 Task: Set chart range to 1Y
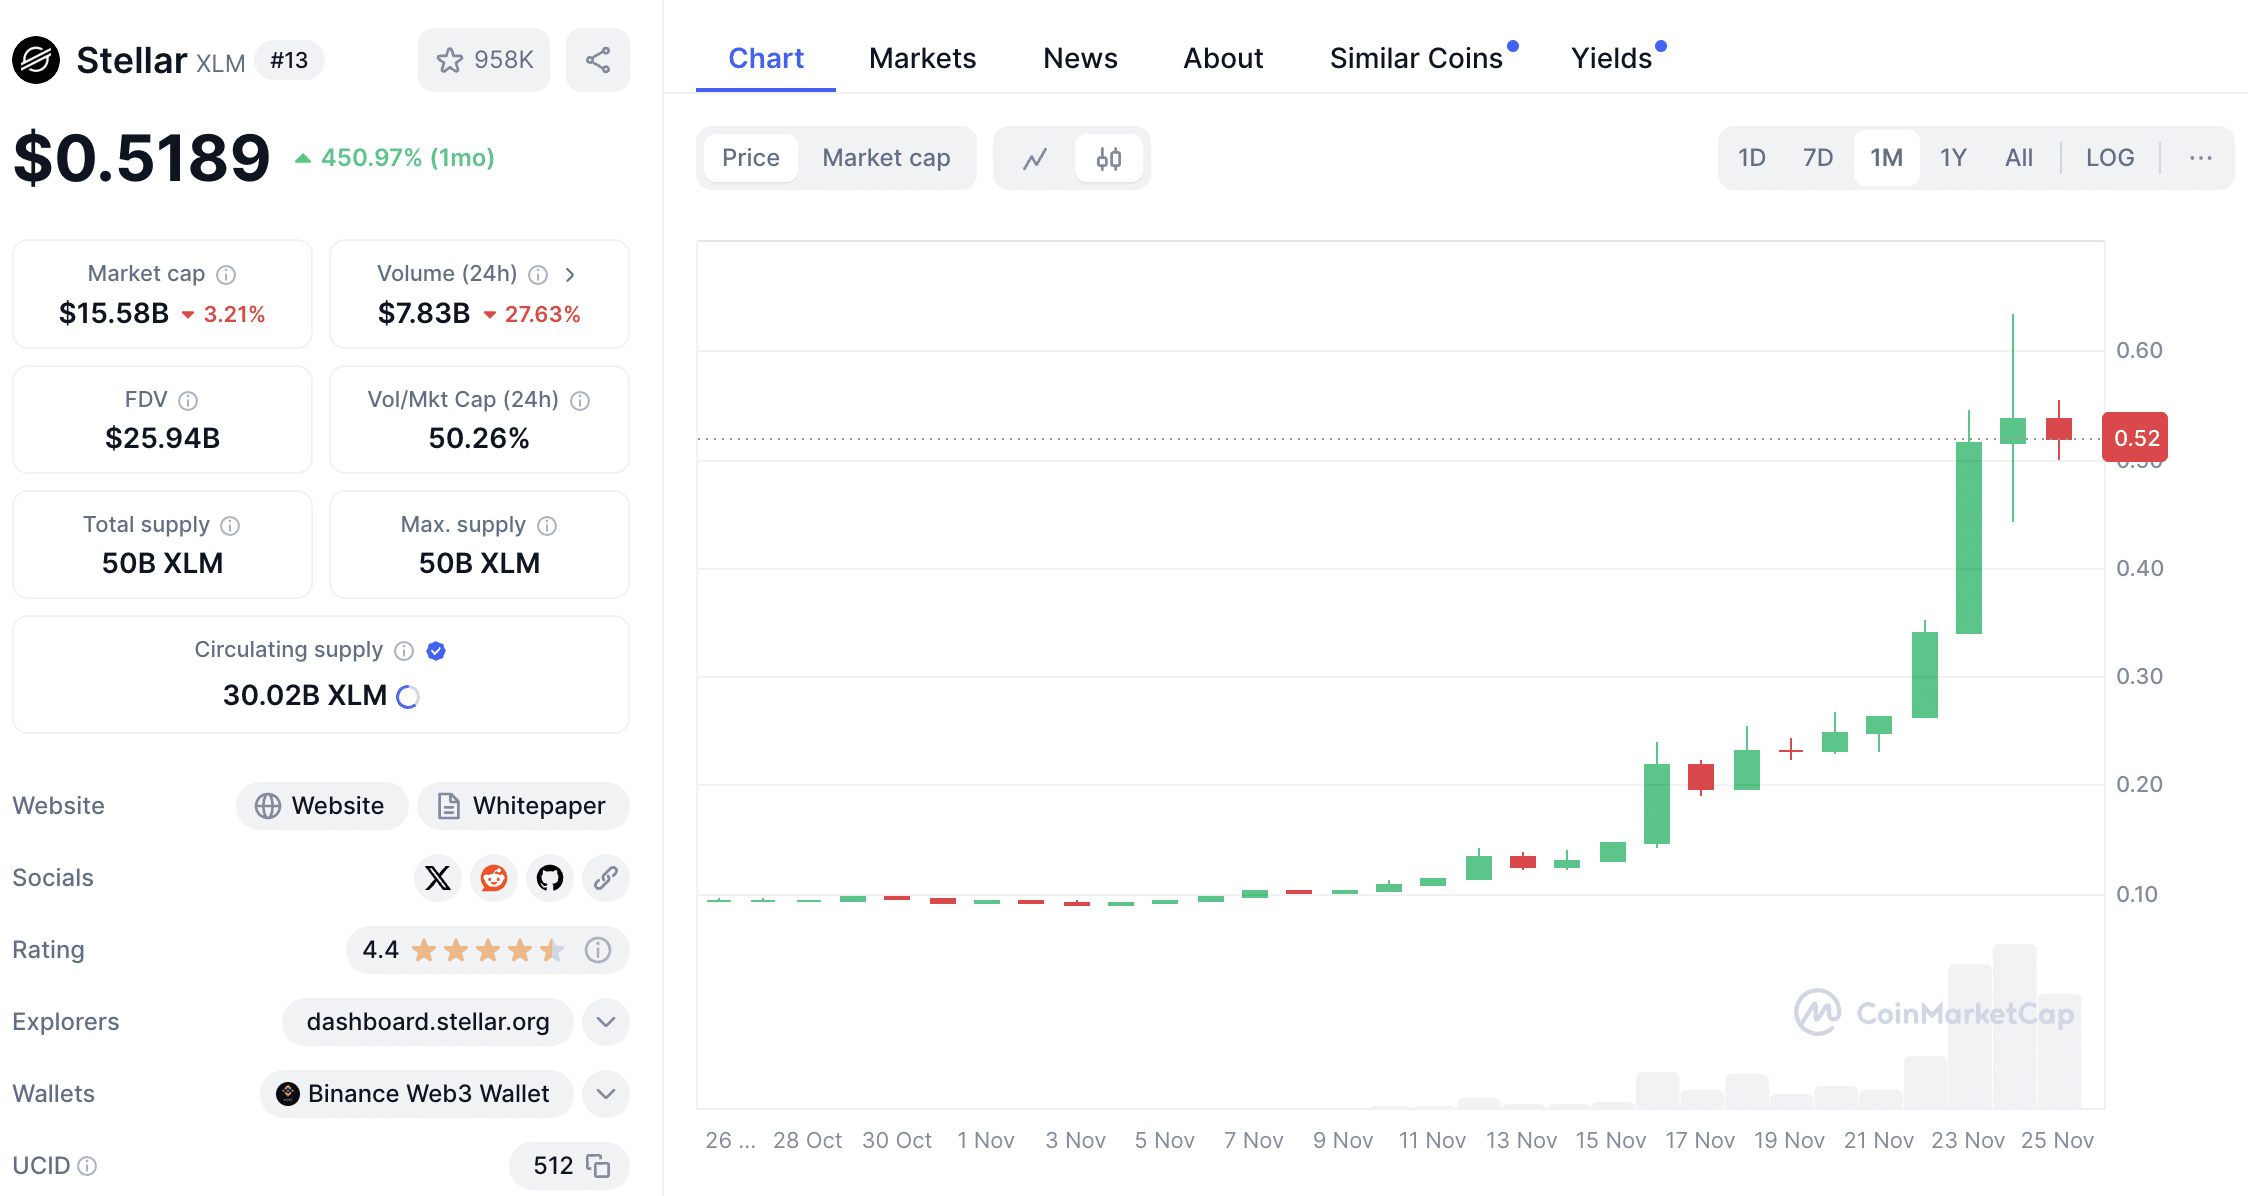[x=1953, y=158]
